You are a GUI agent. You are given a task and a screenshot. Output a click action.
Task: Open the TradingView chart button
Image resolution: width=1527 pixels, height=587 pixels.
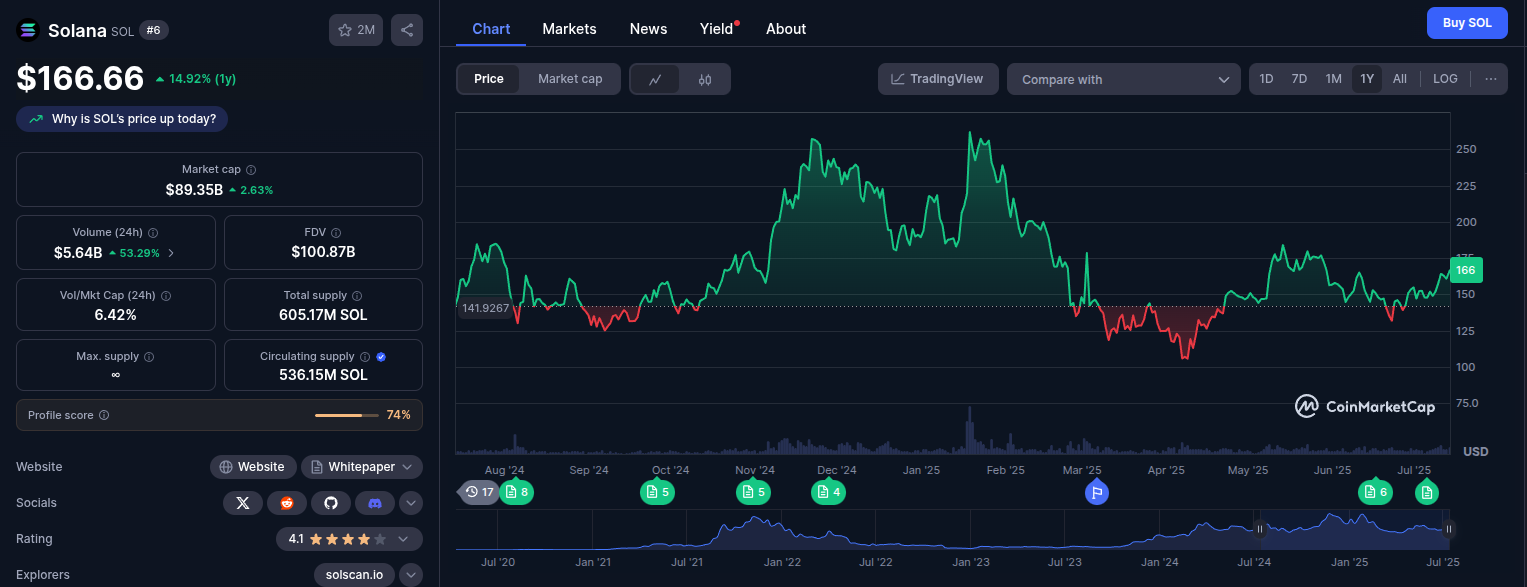(x=938, y=79)
